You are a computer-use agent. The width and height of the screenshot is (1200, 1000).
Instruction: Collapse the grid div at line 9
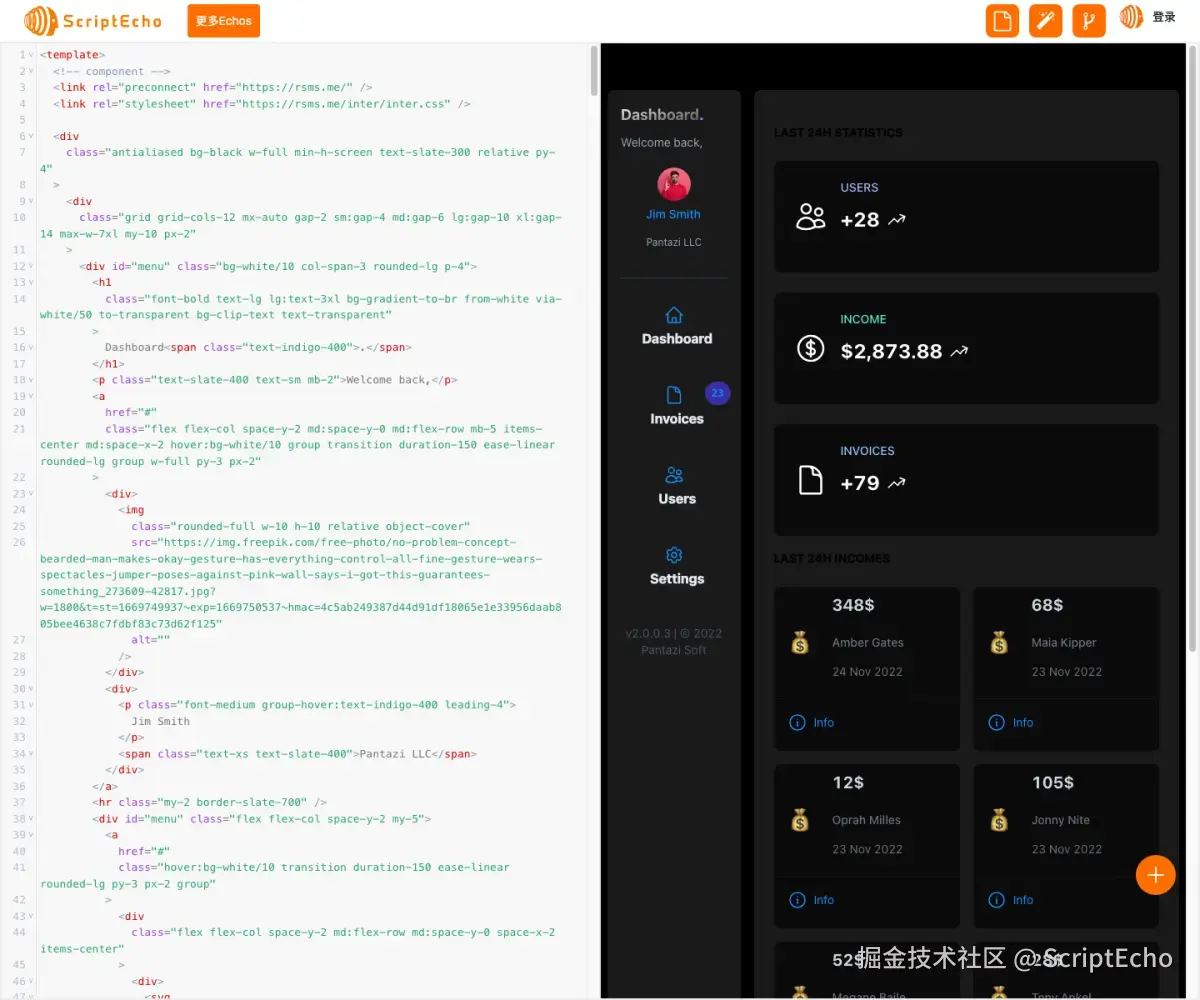(32, 201)
